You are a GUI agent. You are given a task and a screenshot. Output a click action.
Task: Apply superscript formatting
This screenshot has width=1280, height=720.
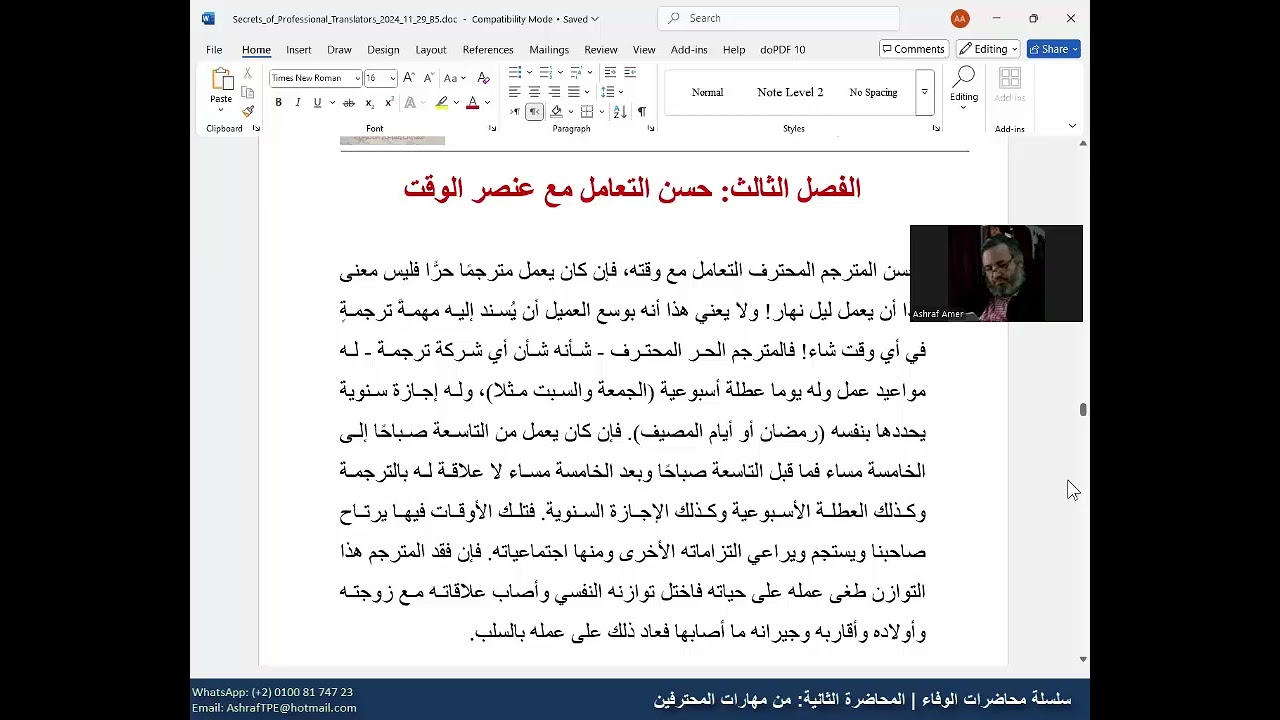click(x=389, y=103)
